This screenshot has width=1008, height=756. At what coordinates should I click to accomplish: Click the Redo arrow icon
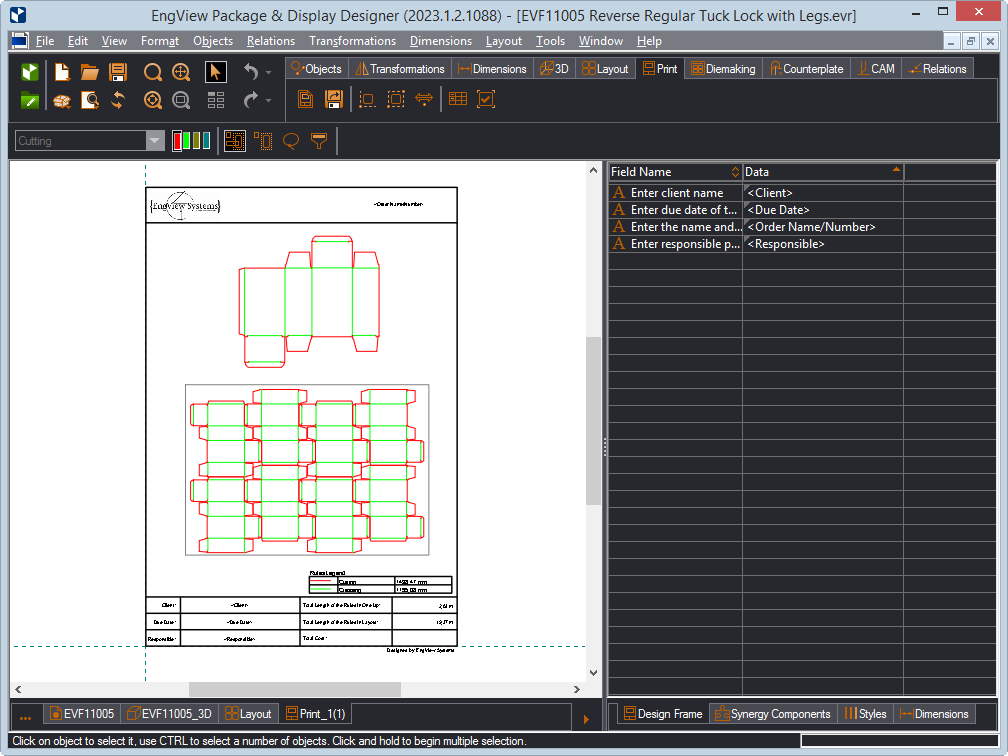(x=251, y=100)
